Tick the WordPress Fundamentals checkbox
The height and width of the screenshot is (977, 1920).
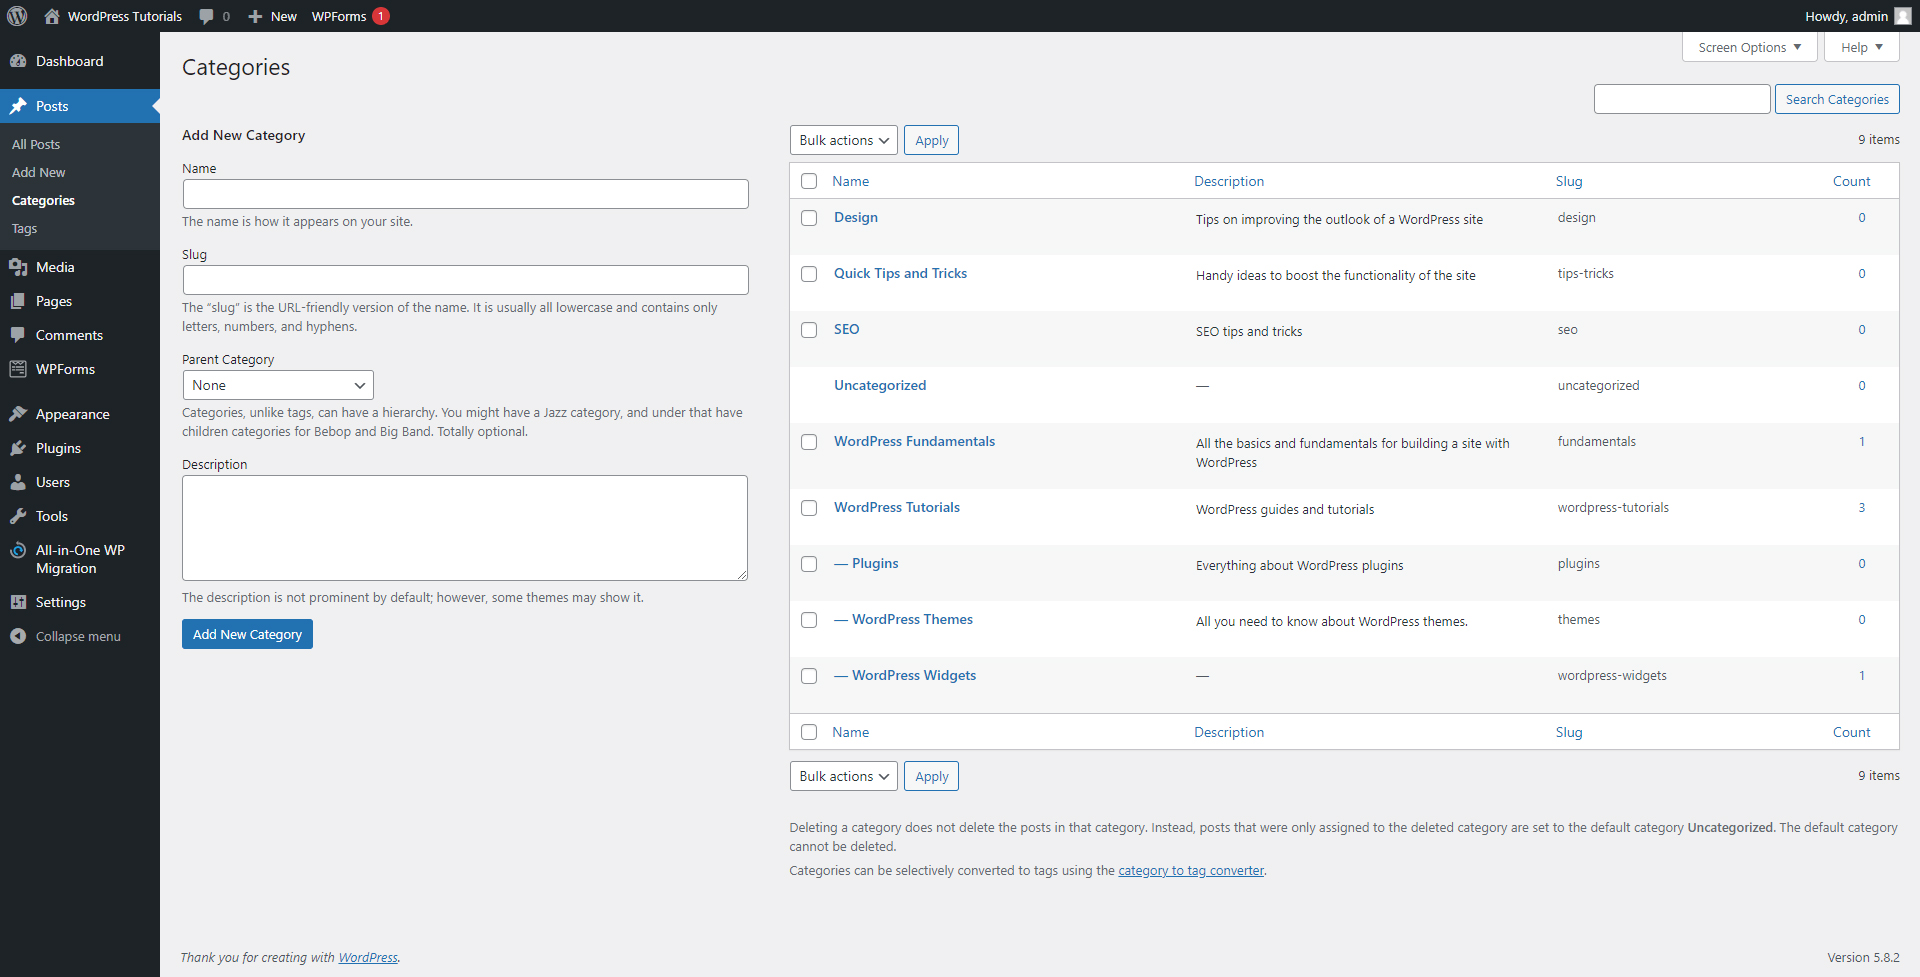coord(809,442)
